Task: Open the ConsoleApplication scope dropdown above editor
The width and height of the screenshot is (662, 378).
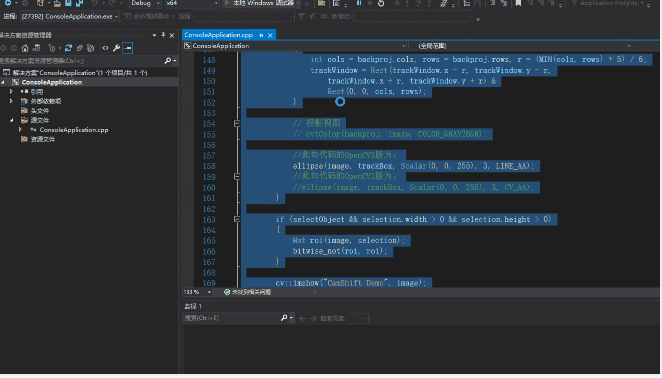Action: tap(295, 46)
